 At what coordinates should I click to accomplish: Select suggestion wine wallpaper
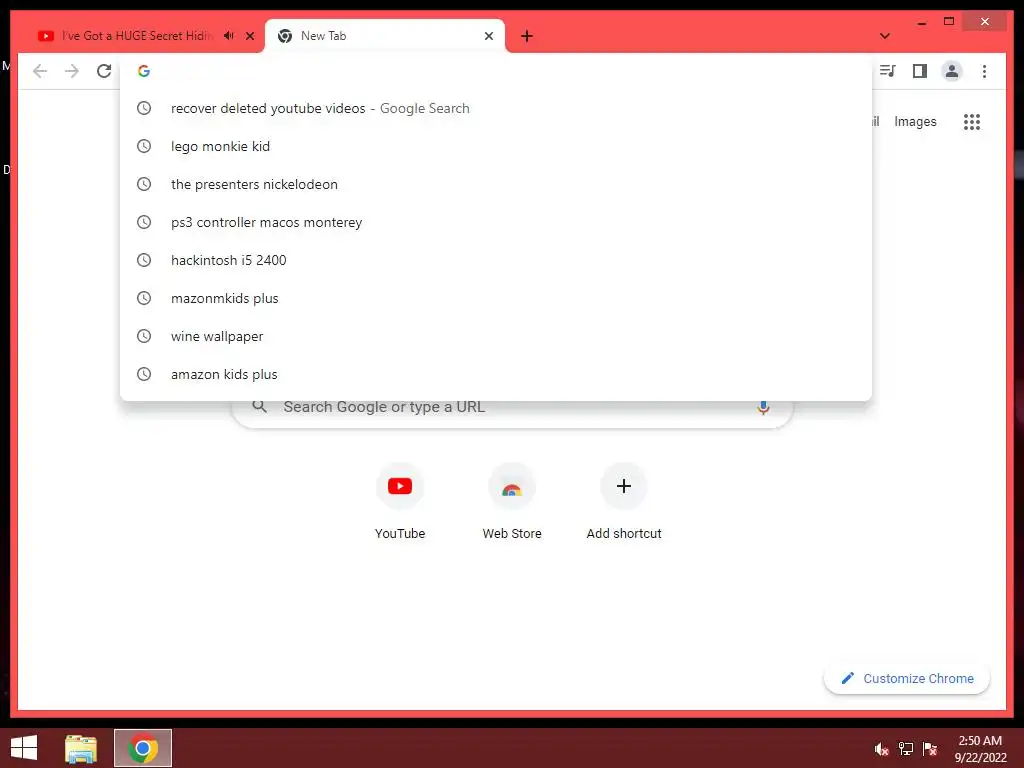coord(496,336)
